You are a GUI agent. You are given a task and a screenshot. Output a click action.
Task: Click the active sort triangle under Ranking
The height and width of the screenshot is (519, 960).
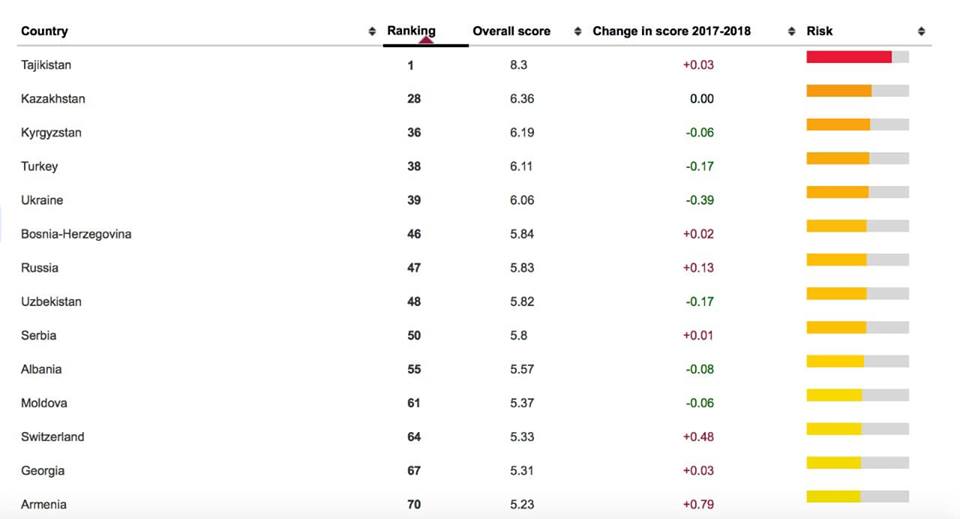pos(426,40)
